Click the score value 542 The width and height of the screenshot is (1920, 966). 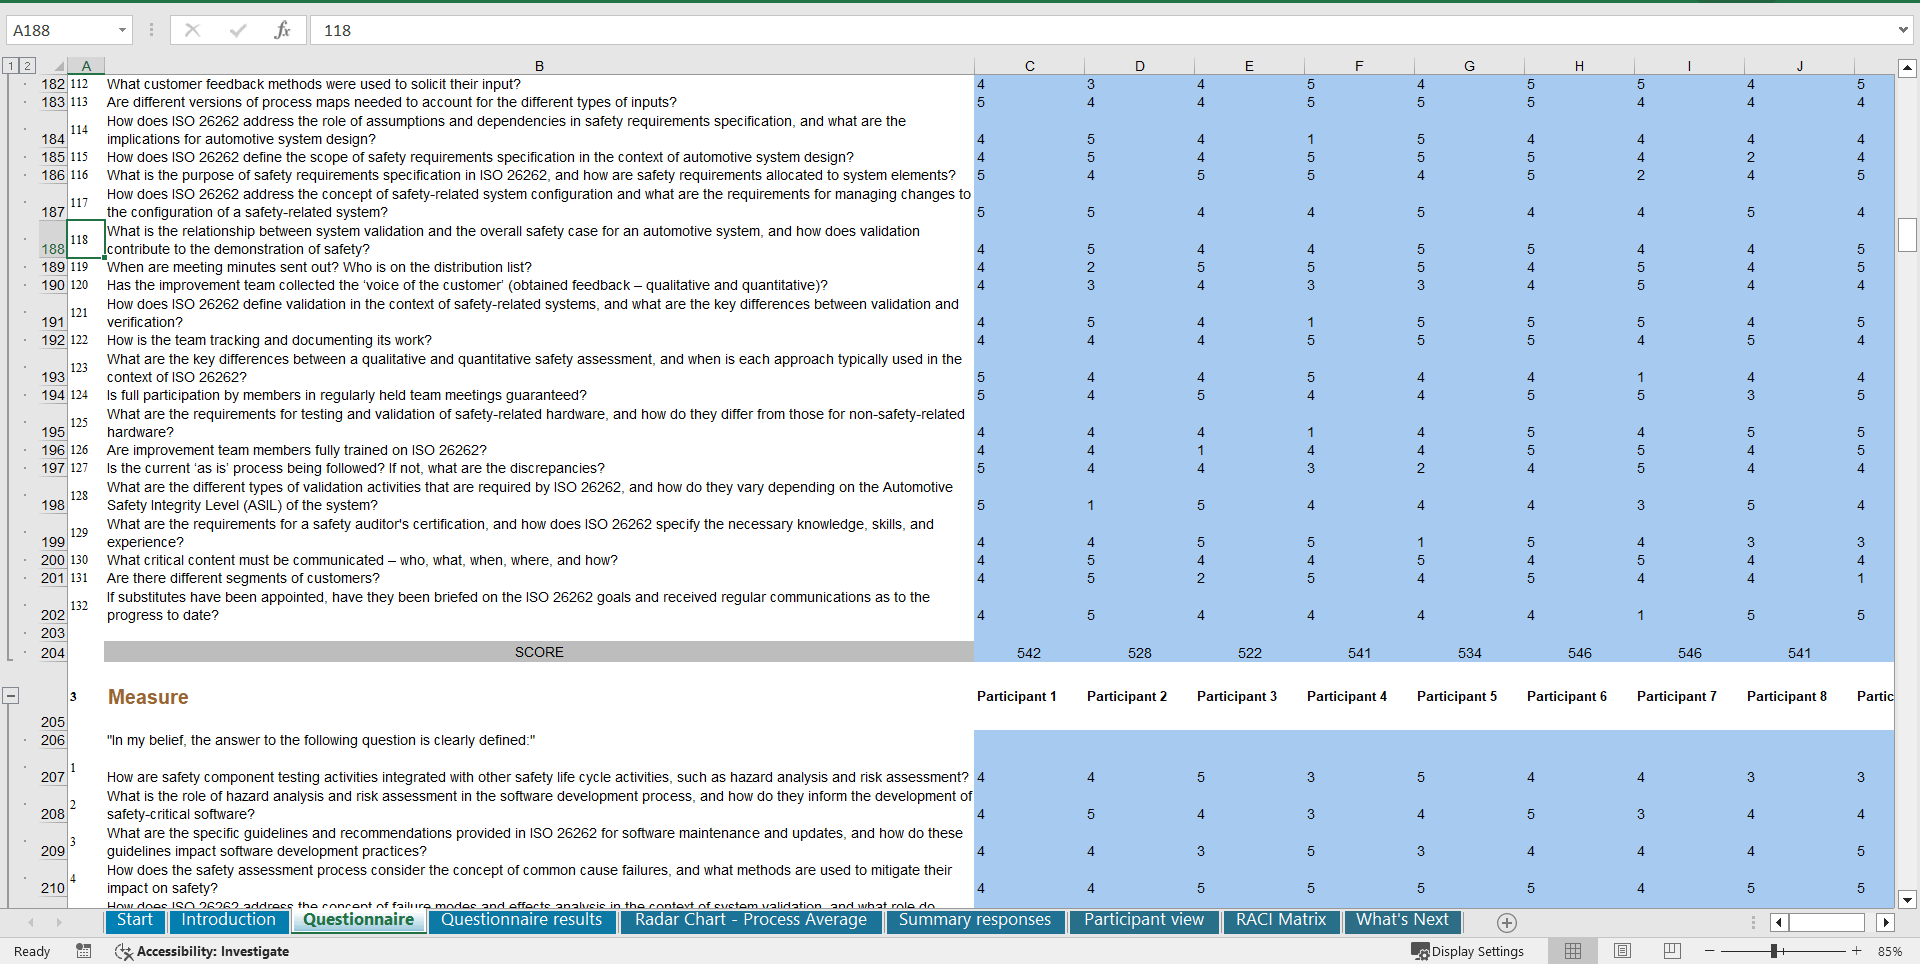click(x=1029, y=653)
